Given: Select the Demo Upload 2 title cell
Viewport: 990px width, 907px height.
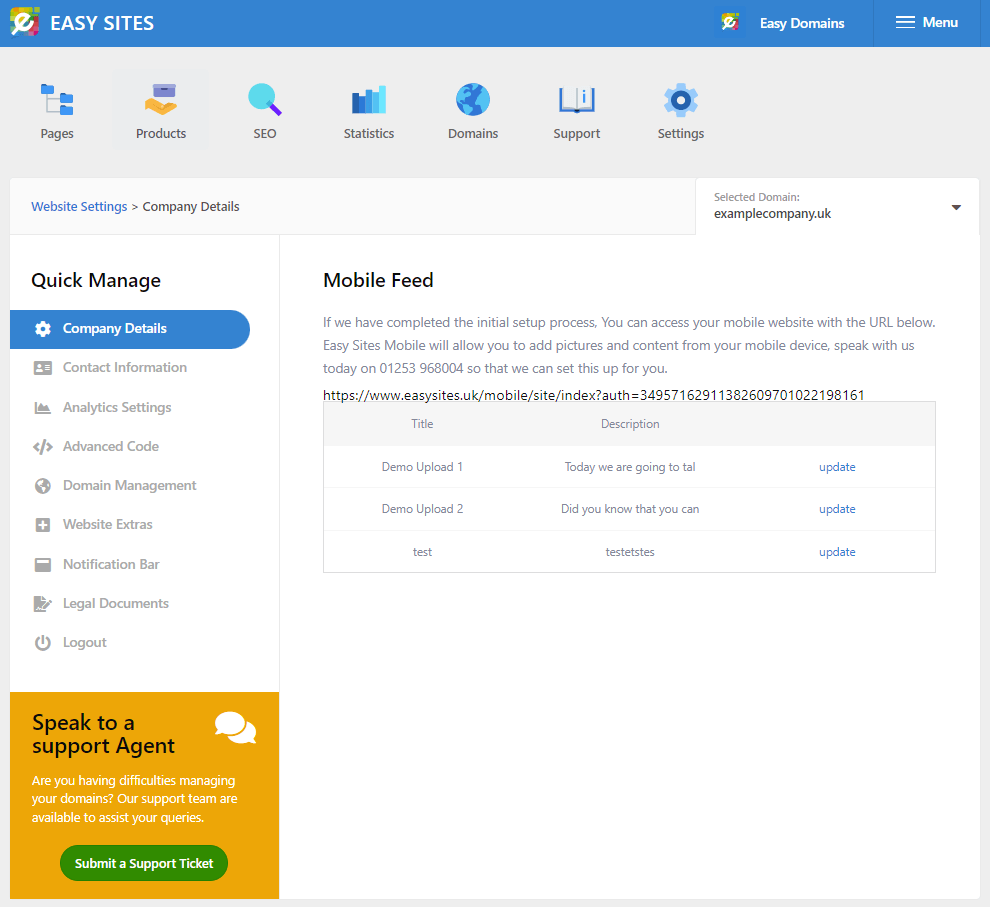Looking at the screenshot, I should coord(422,509).
